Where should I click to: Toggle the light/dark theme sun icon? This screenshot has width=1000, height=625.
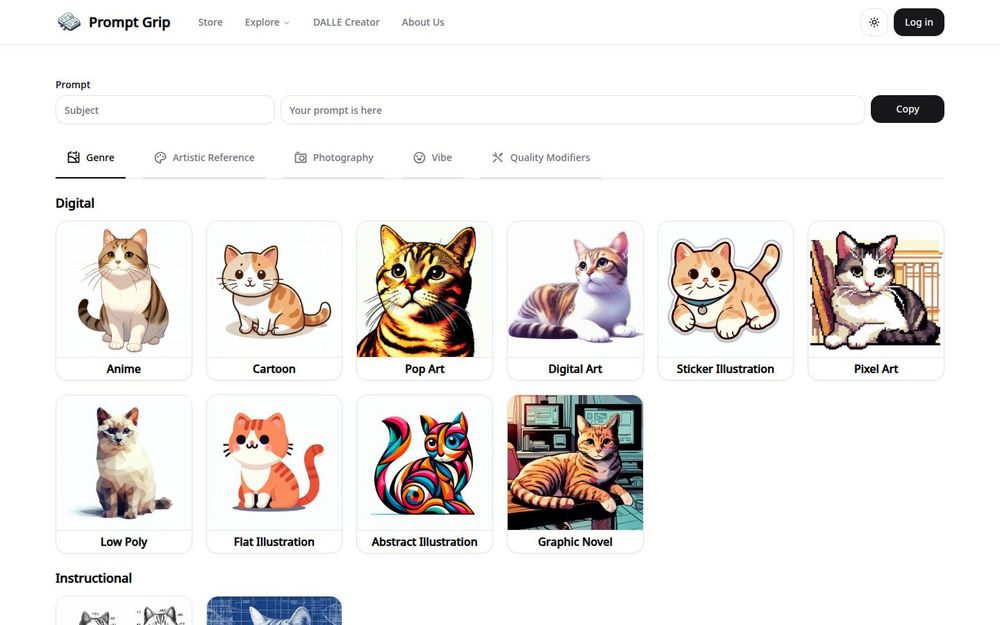(x=874, y=22)
